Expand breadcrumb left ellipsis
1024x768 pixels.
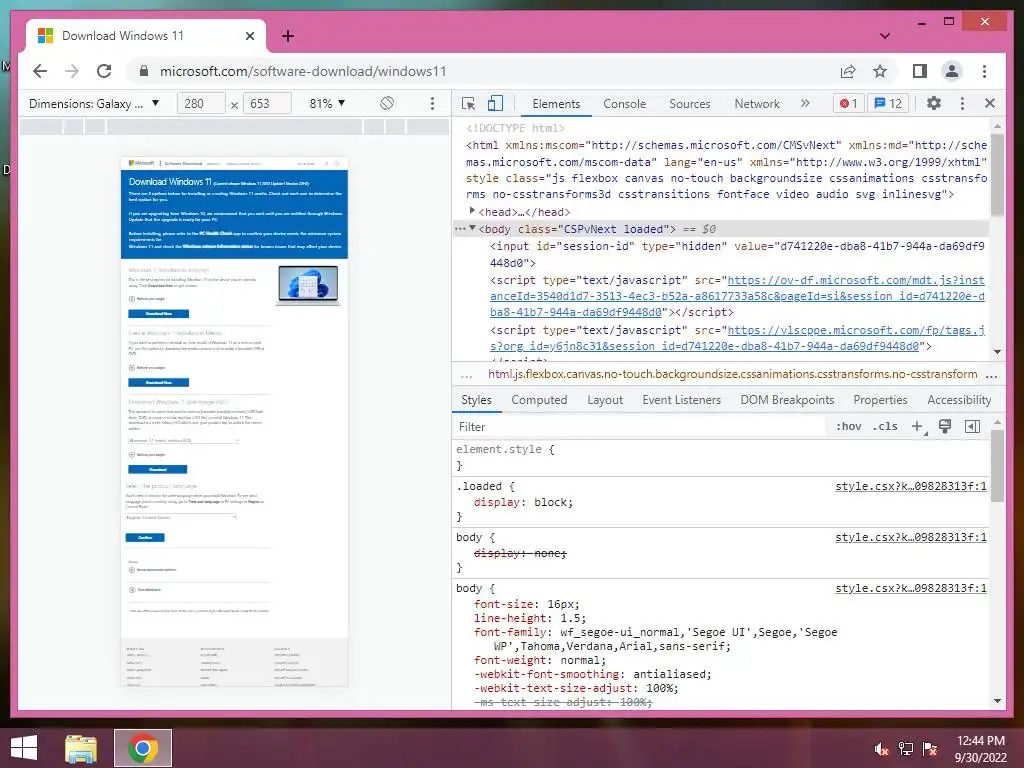point(466,375)
